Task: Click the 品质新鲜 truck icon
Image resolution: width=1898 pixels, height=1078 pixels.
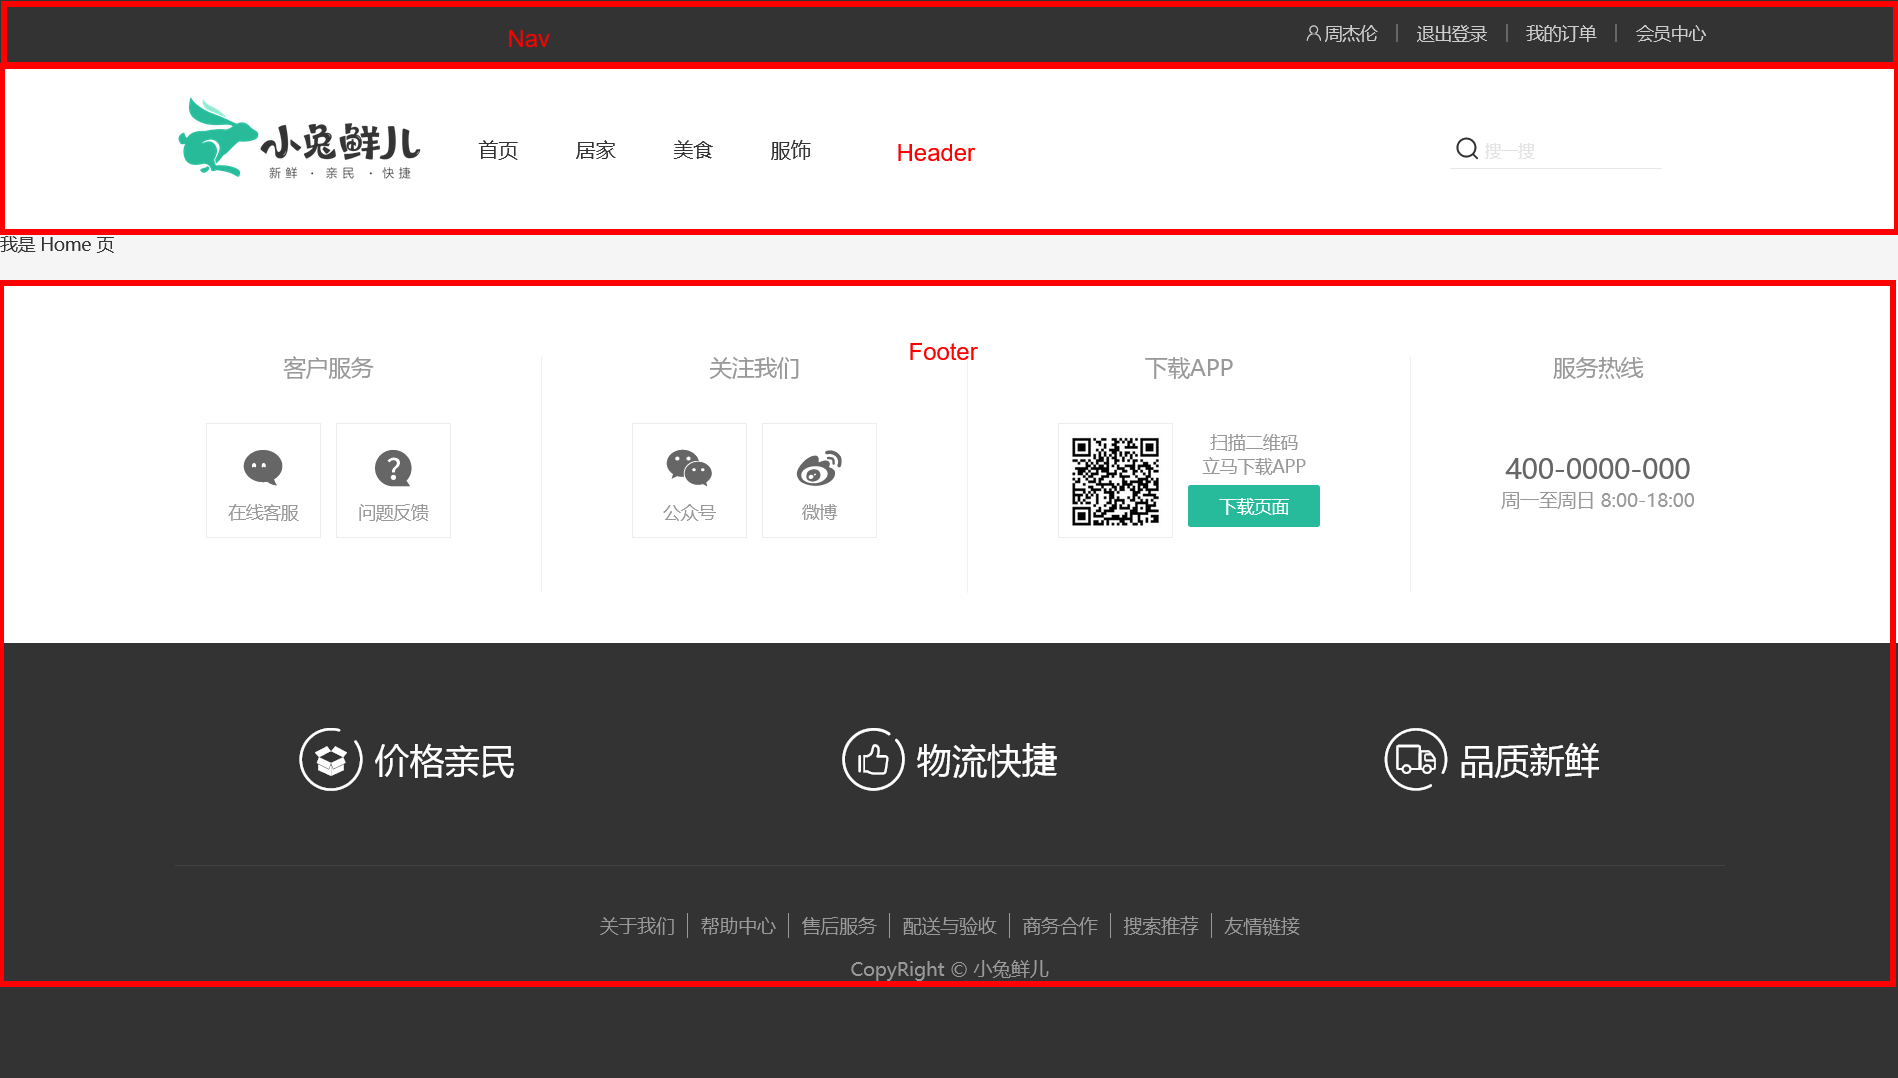Action: pos(1416,760)
